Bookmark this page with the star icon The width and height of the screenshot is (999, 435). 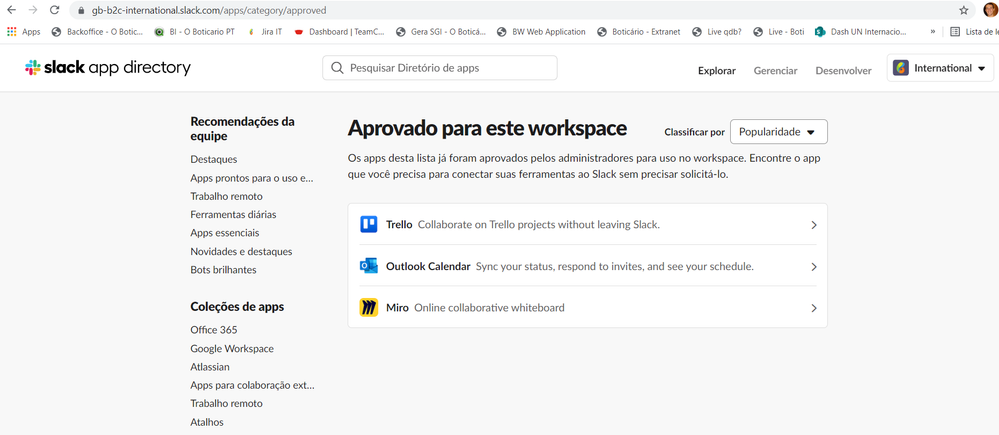[963, 10]
